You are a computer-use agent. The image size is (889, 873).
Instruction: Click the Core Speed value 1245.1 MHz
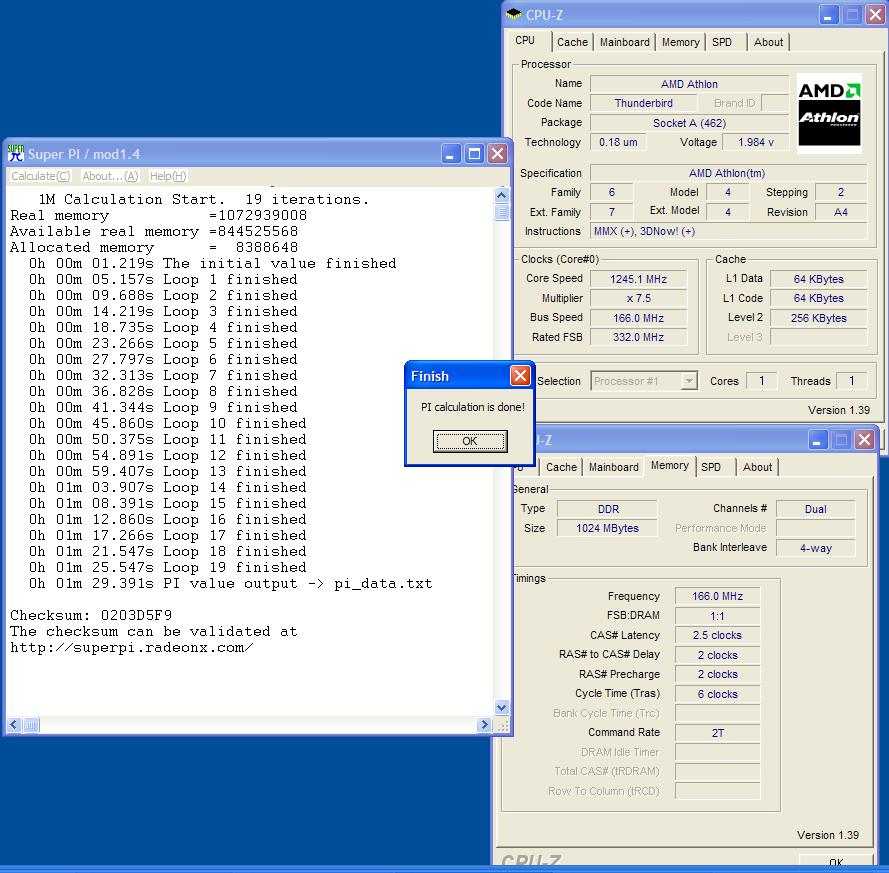pyautogui.click(x=638, y=279)
